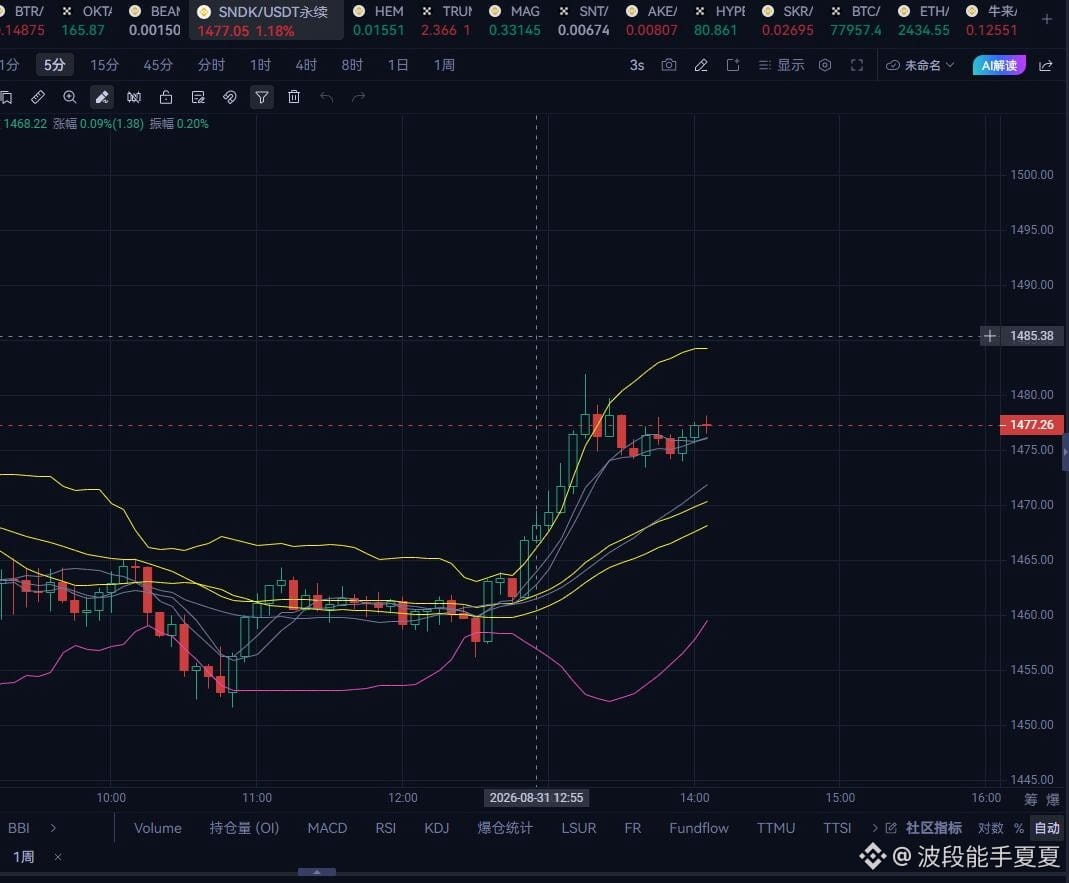
Task: Enter fullscreen chart mode
Action: pos(857,65)
